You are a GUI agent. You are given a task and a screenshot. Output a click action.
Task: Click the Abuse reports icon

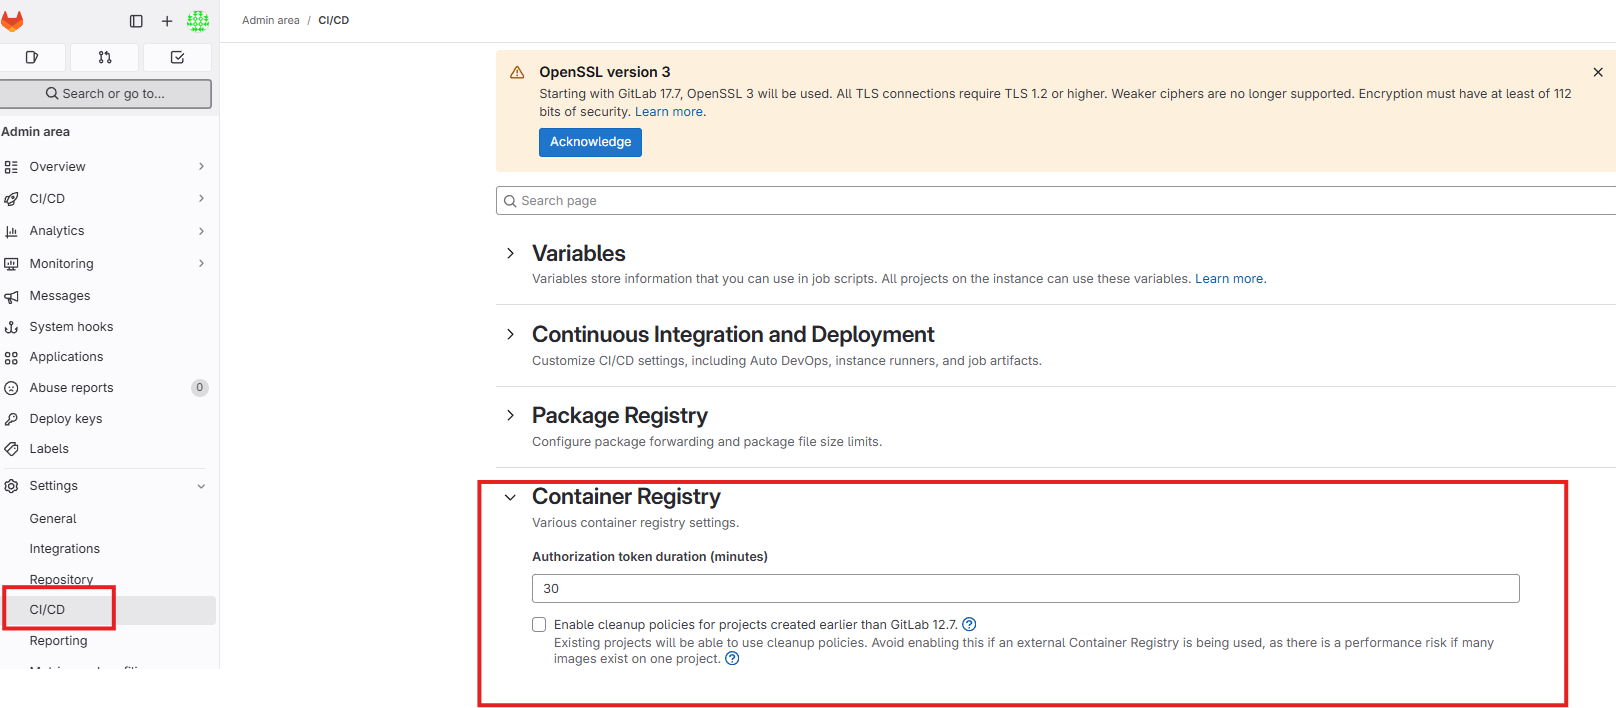click(x=11, y=388)
